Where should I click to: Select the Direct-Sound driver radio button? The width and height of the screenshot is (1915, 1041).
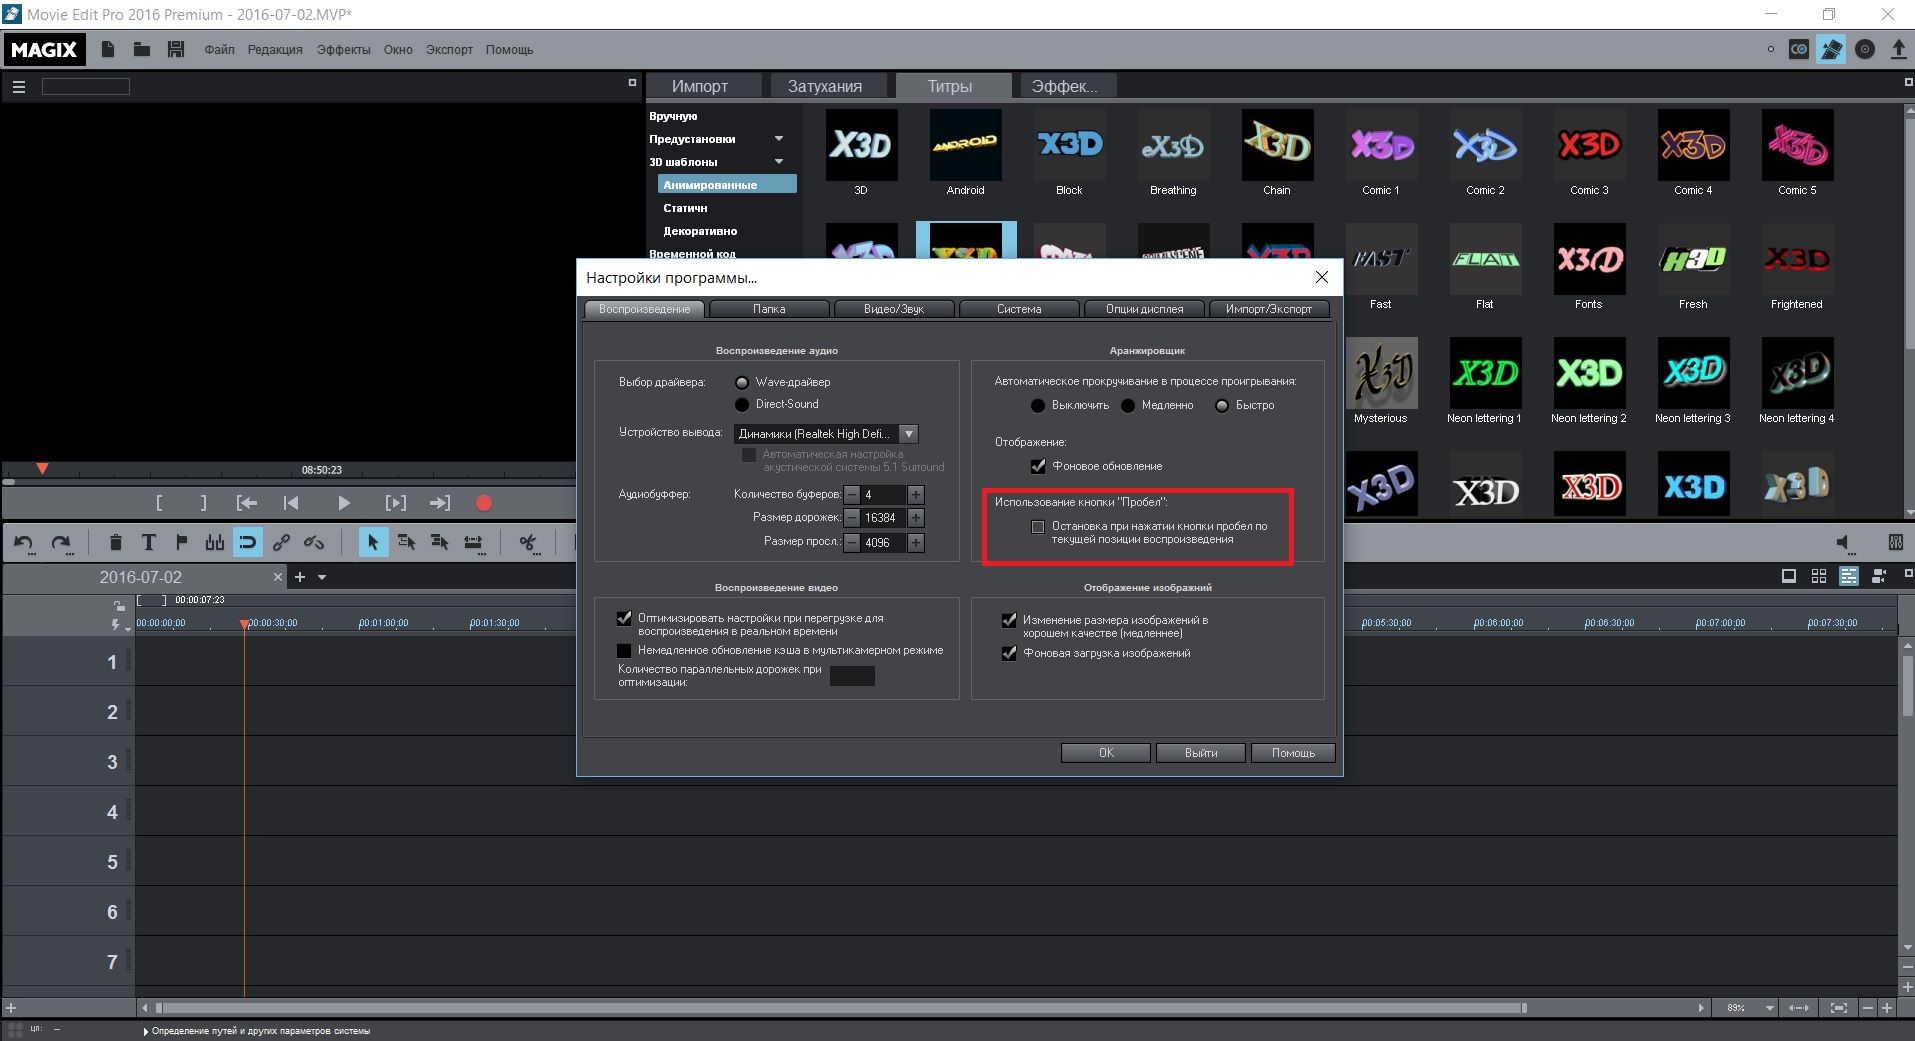[742, 404]
